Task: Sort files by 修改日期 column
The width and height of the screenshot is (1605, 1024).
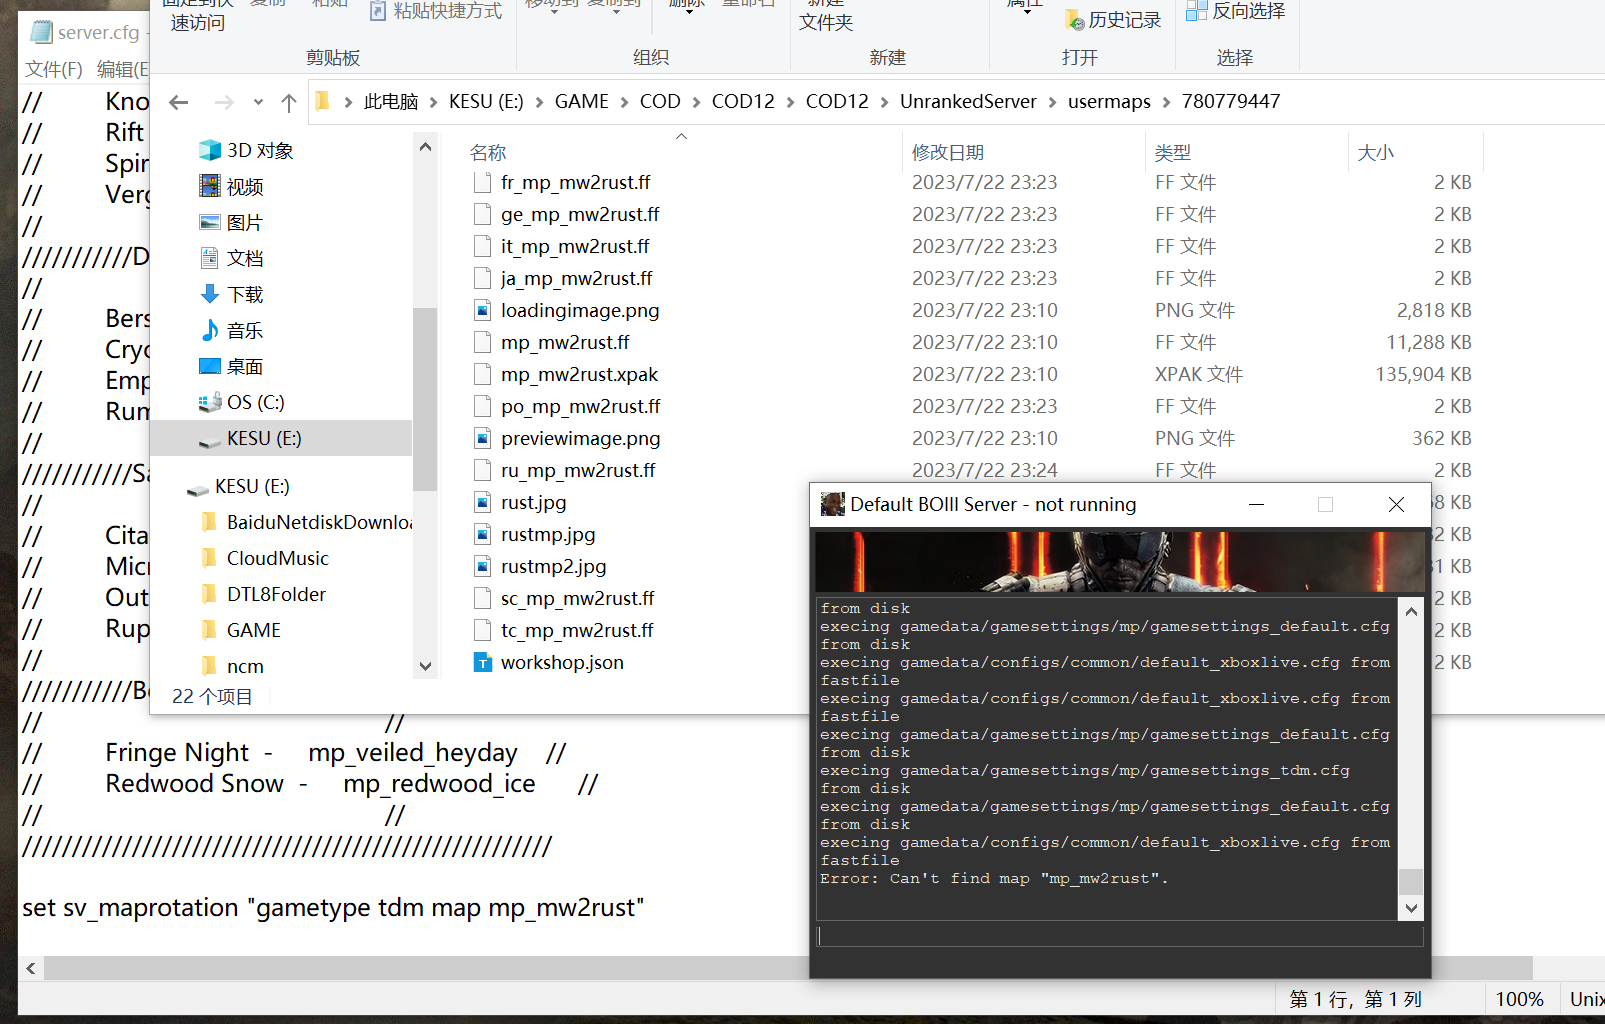Action: pos(947,152)
